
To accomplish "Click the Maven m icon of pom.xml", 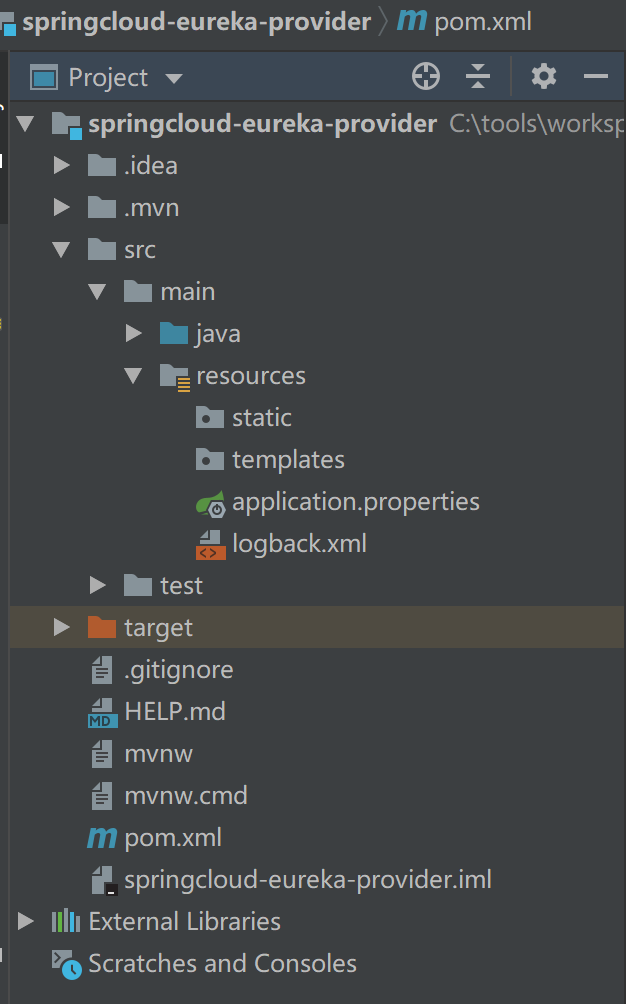I will [102, 838].
